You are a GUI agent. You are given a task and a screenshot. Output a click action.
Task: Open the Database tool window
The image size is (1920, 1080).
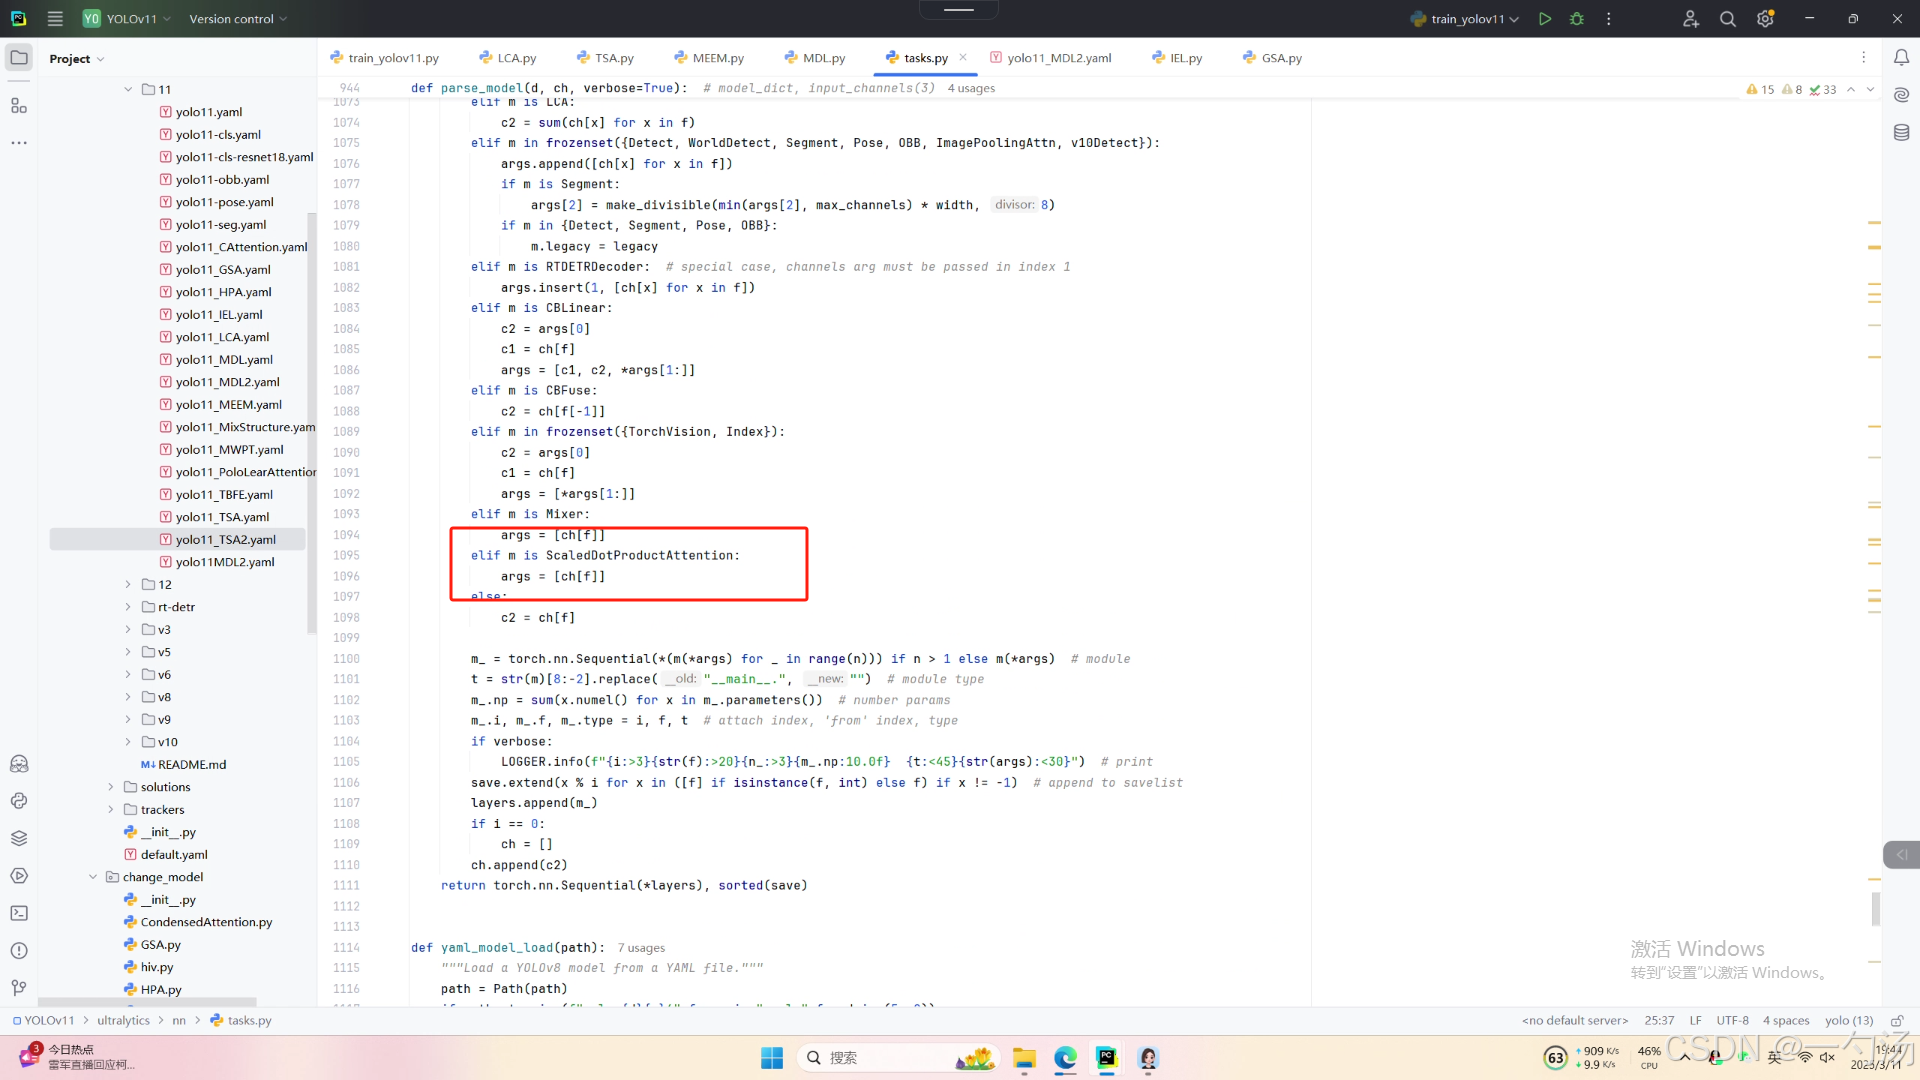point(1901,132)
